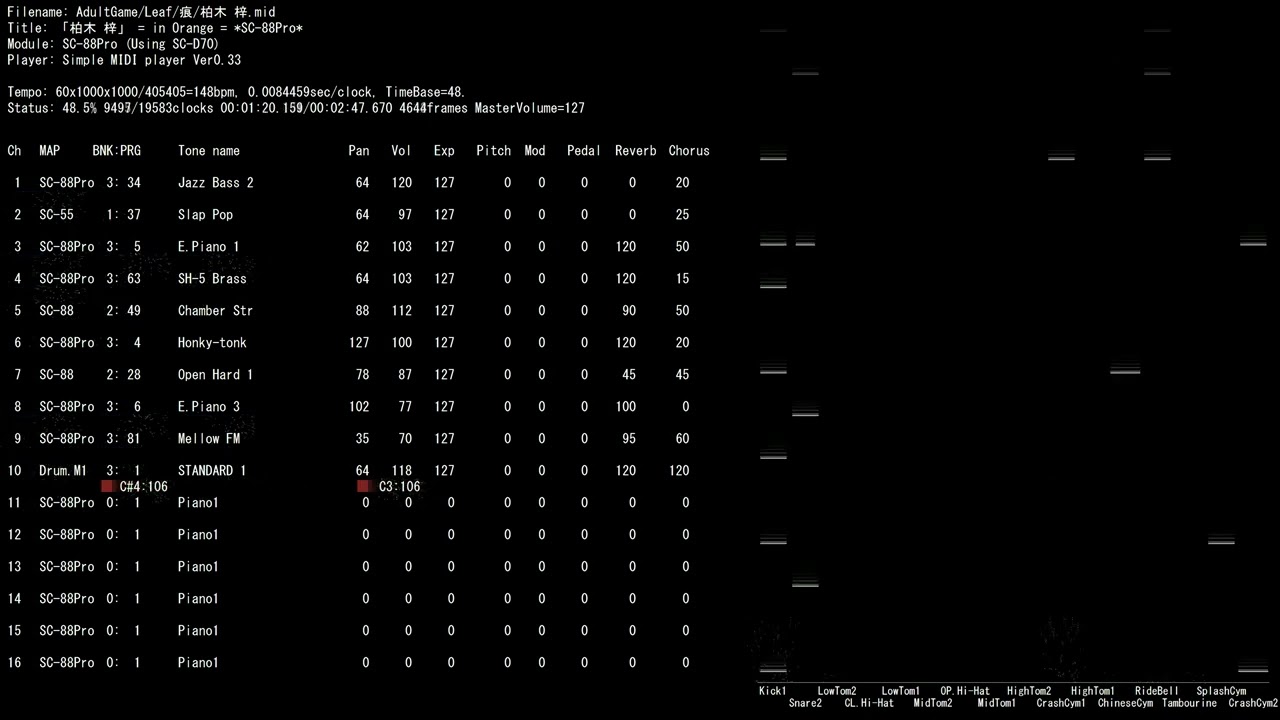Click the Ch column header
Viewport: 1280px width, 720px height.
pyautogui.click(x=14, y=151)
